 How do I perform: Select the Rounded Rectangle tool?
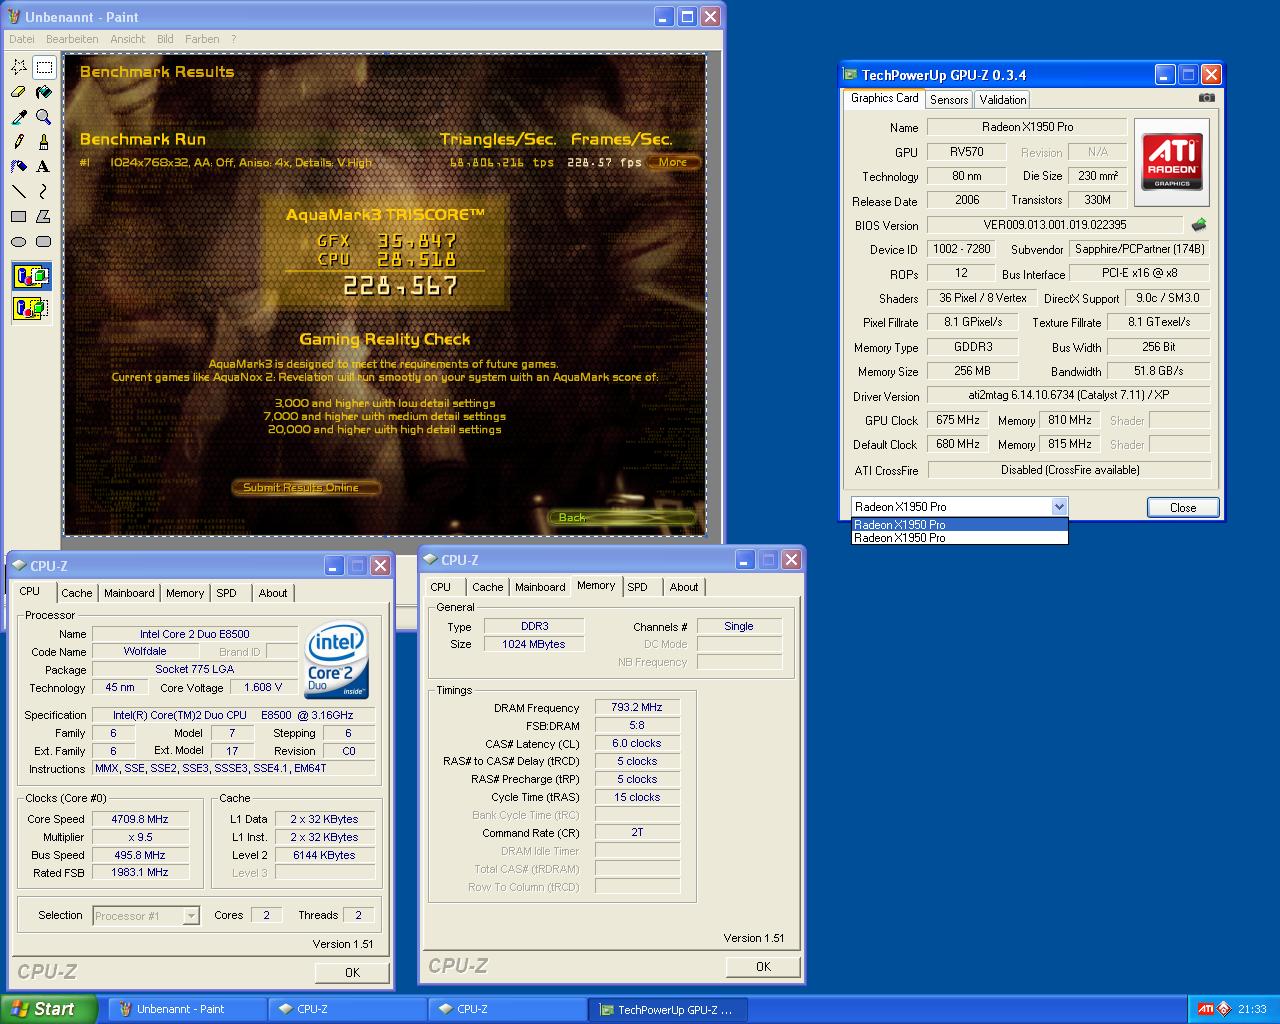pyautogui.click(x=43, y=241)
